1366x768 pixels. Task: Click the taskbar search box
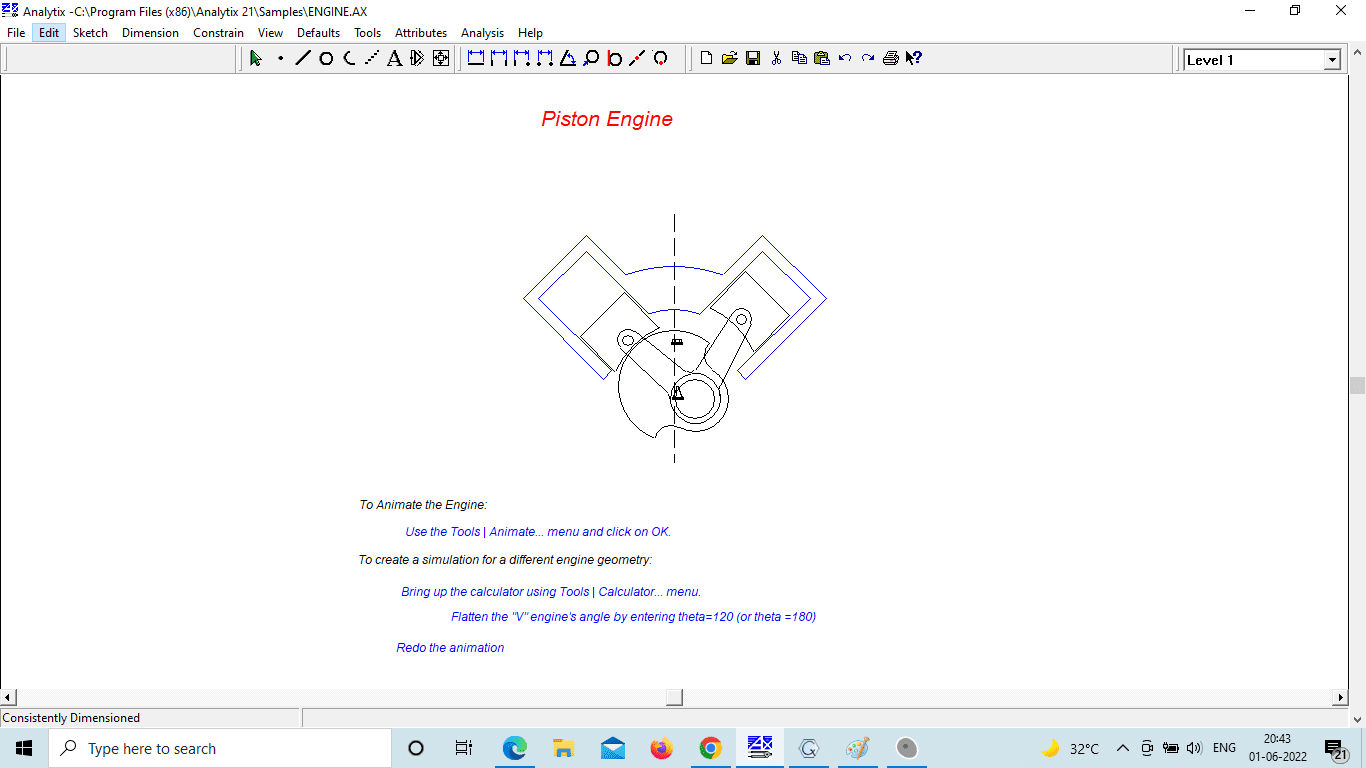click(x=220, y=748)
